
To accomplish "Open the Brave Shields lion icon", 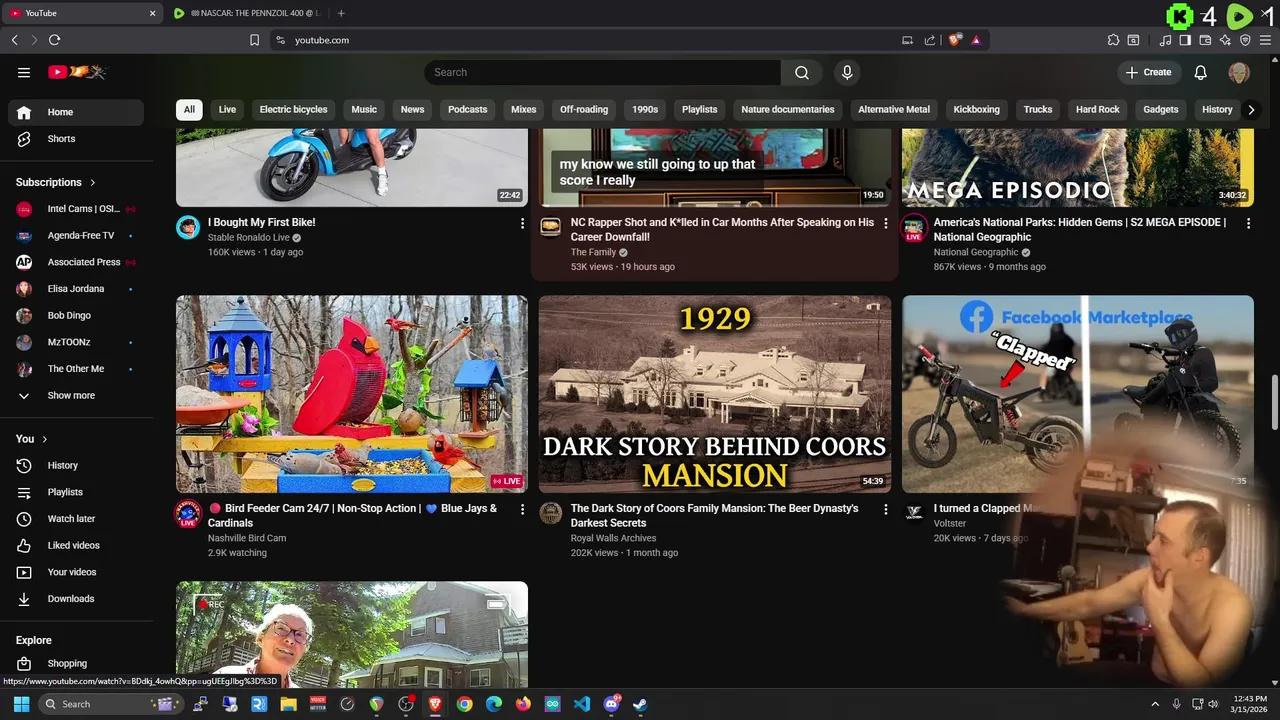I will coord(955,40).
